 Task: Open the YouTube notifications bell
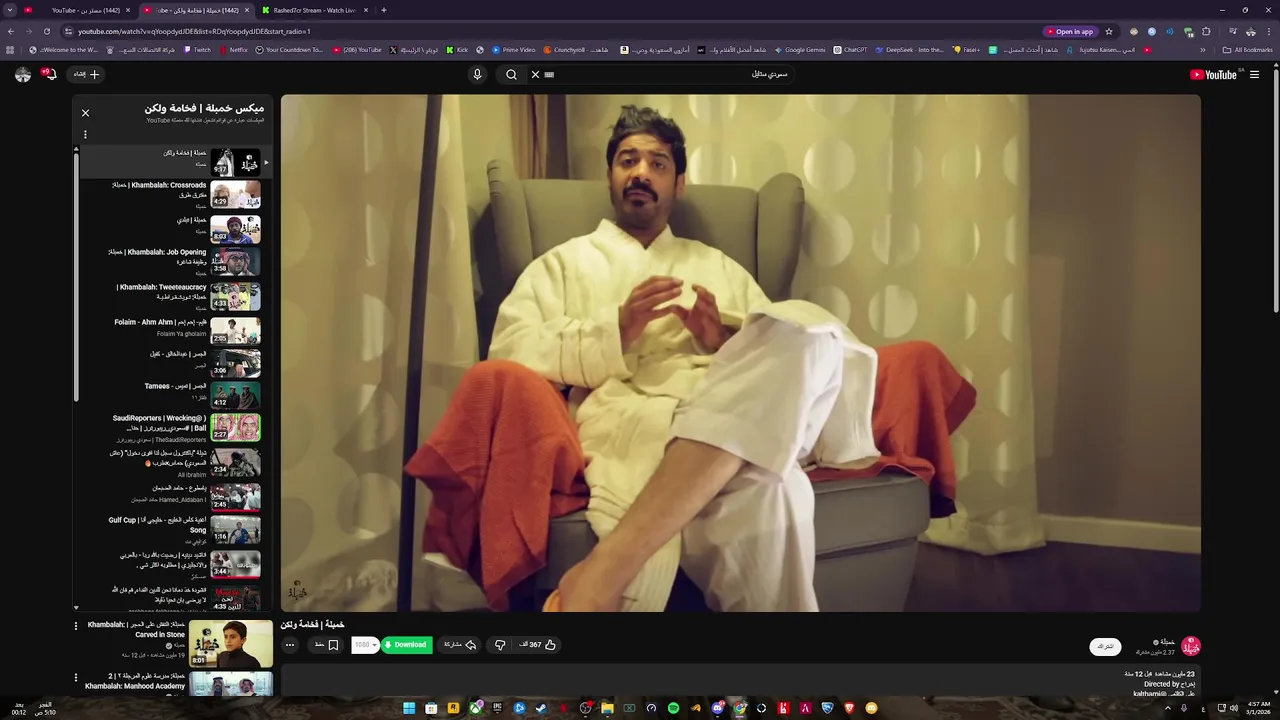pyautogui.click(x=49, y=74)
